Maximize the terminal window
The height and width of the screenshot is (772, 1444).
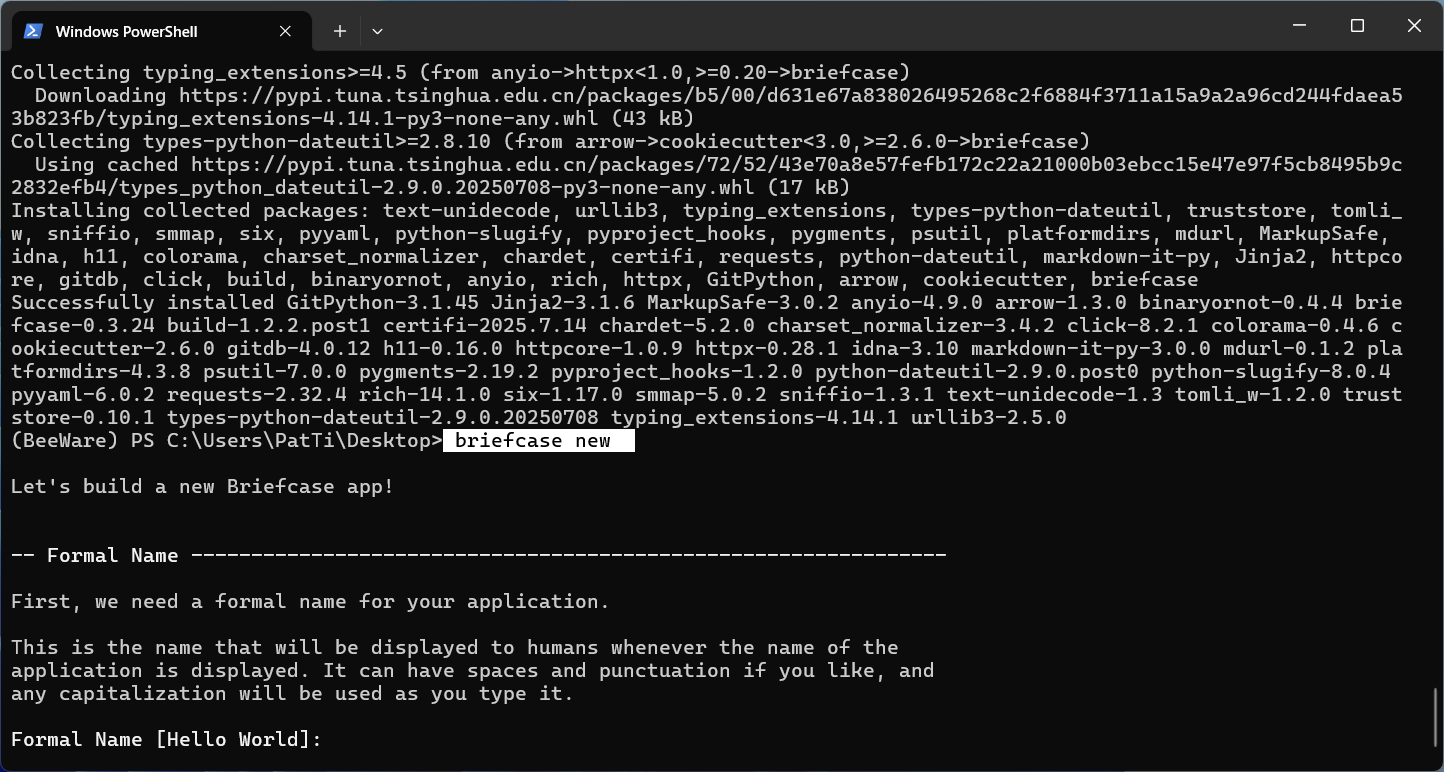pos(1357,26)
